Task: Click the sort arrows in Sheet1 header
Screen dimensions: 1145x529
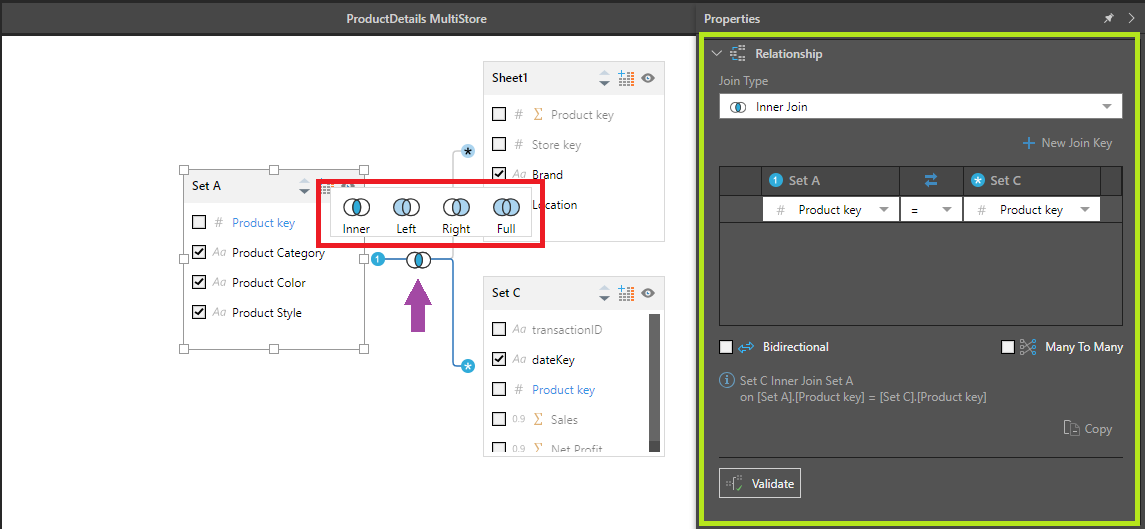Action: pyautogui.click(x=604, y=79)
